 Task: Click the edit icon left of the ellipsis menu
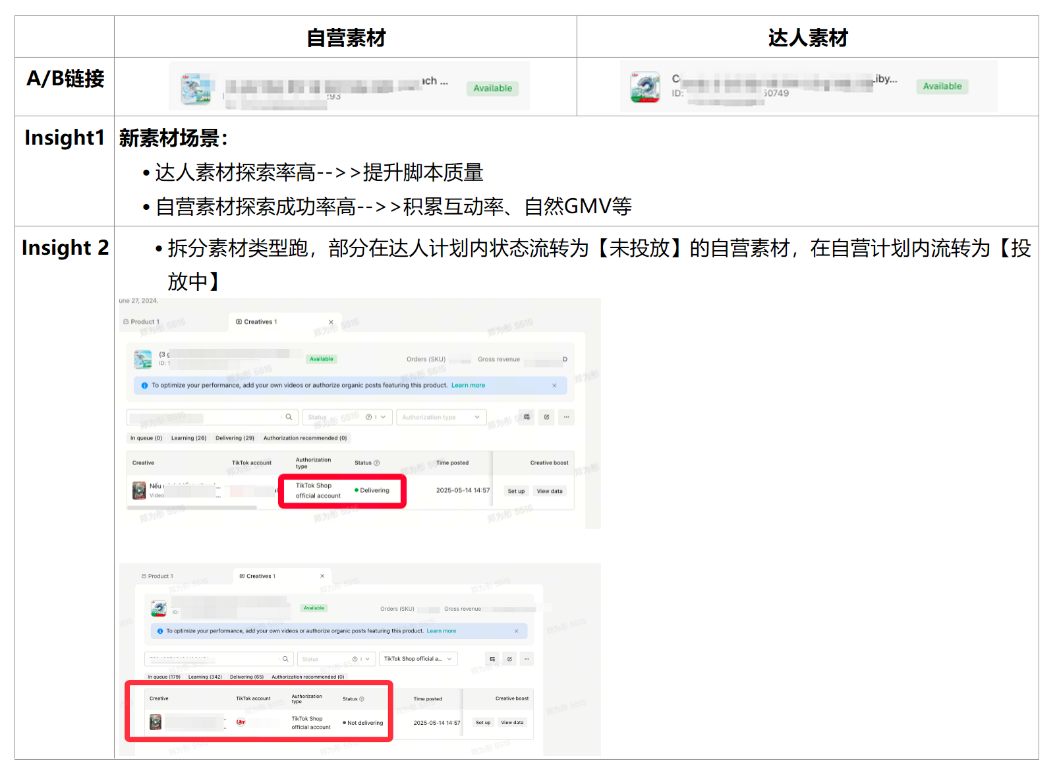[x=545, y=415]
